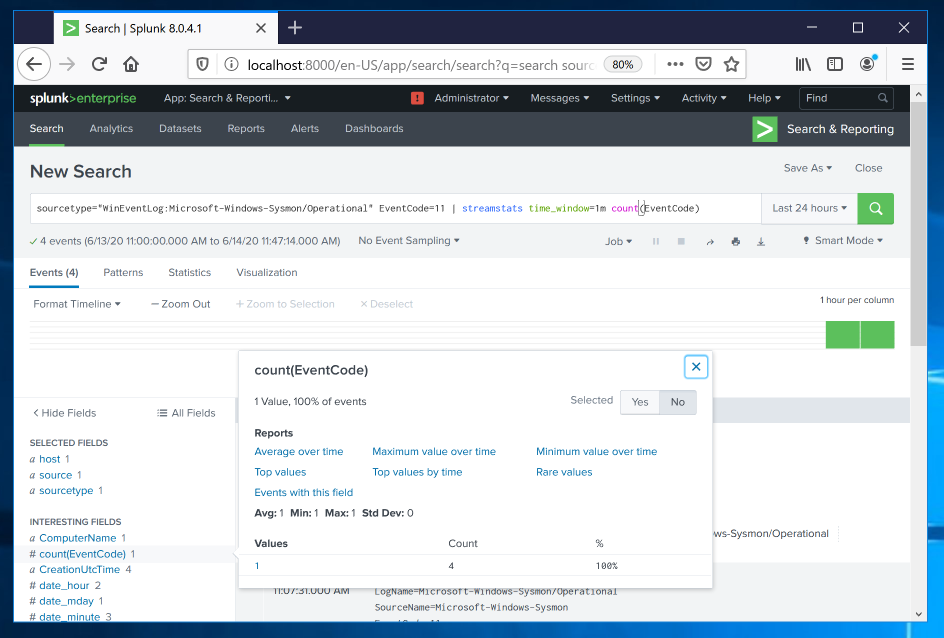This screenshot has height=638, width=944.
Task: Click the splunk>enterprise logo
Action: [x=83, y=98]
